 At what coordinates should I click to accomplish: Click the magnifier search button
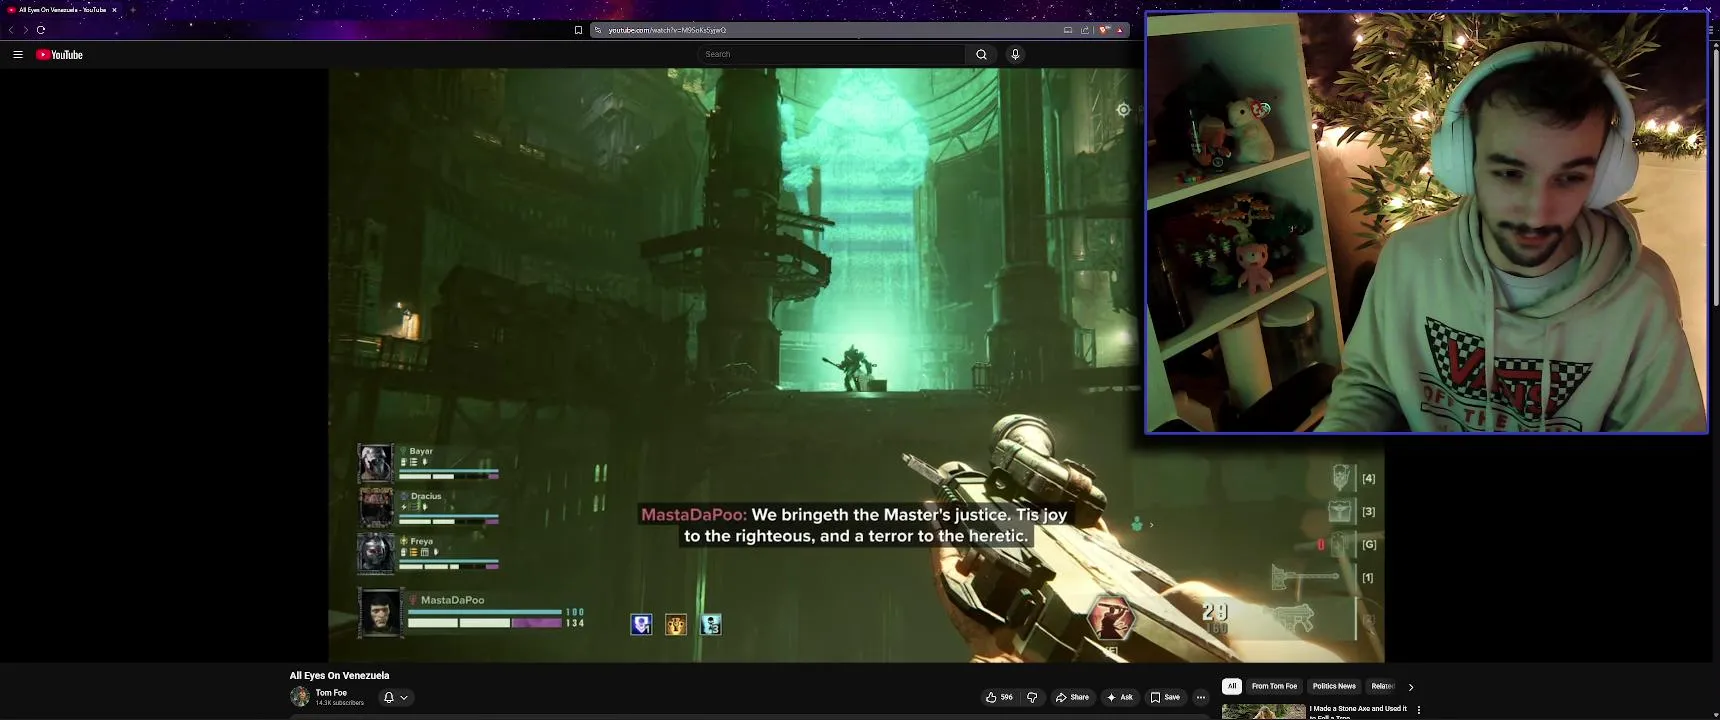coord(981,54)
